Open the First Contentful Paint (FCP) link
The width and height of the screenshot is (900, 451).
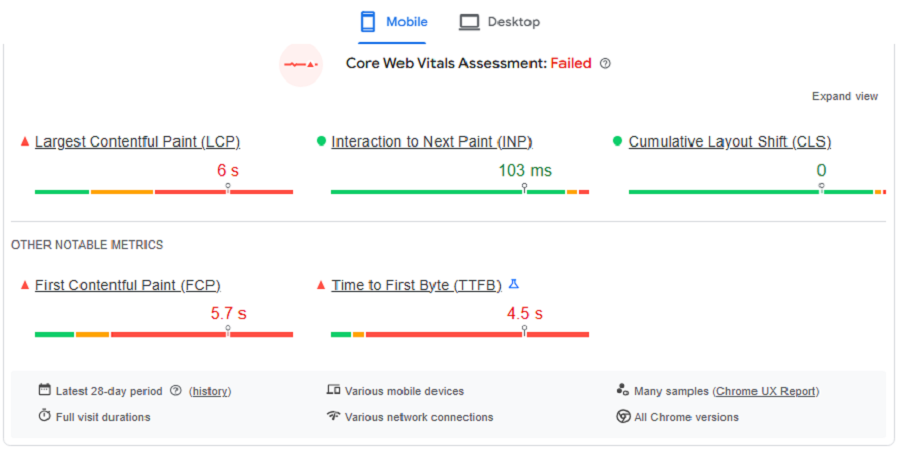pyautogui.click(x=128, y=285)
